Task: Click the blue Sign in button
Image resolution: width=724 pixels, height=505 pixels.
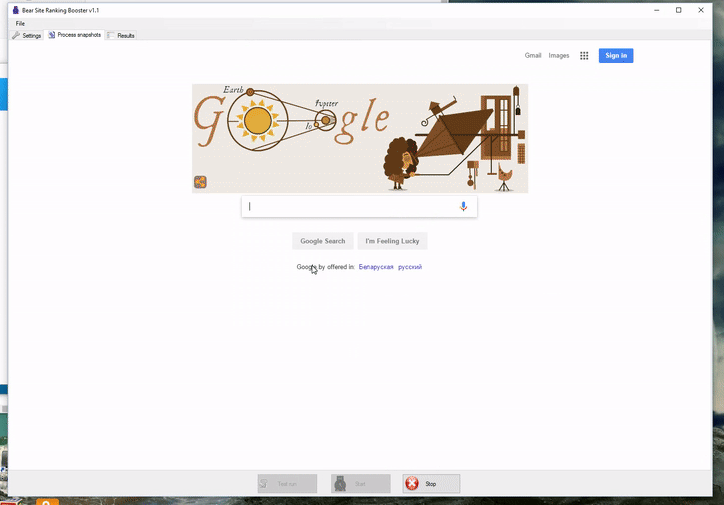Action: [616, 55]
